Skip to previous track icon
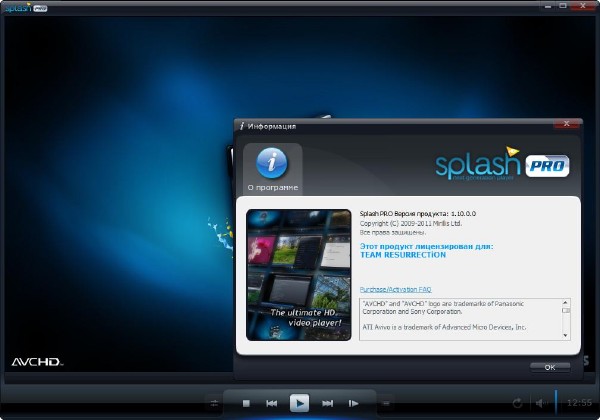Screen dimensions: 600x420 point(272,403)
